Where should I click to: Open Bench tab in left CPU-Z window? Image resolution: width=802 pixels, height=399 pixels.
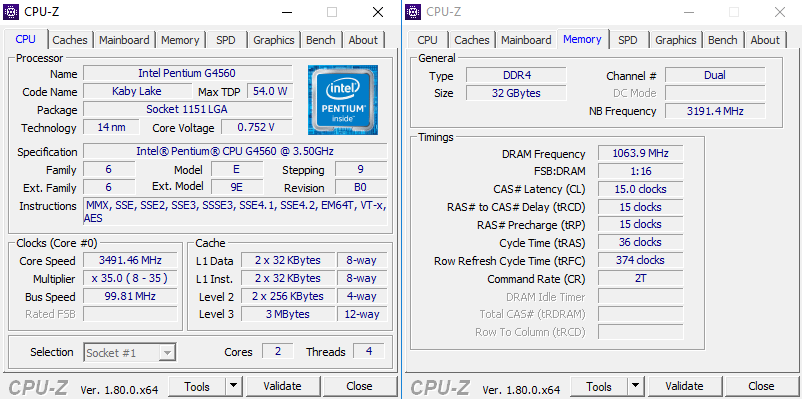(321, 40)
